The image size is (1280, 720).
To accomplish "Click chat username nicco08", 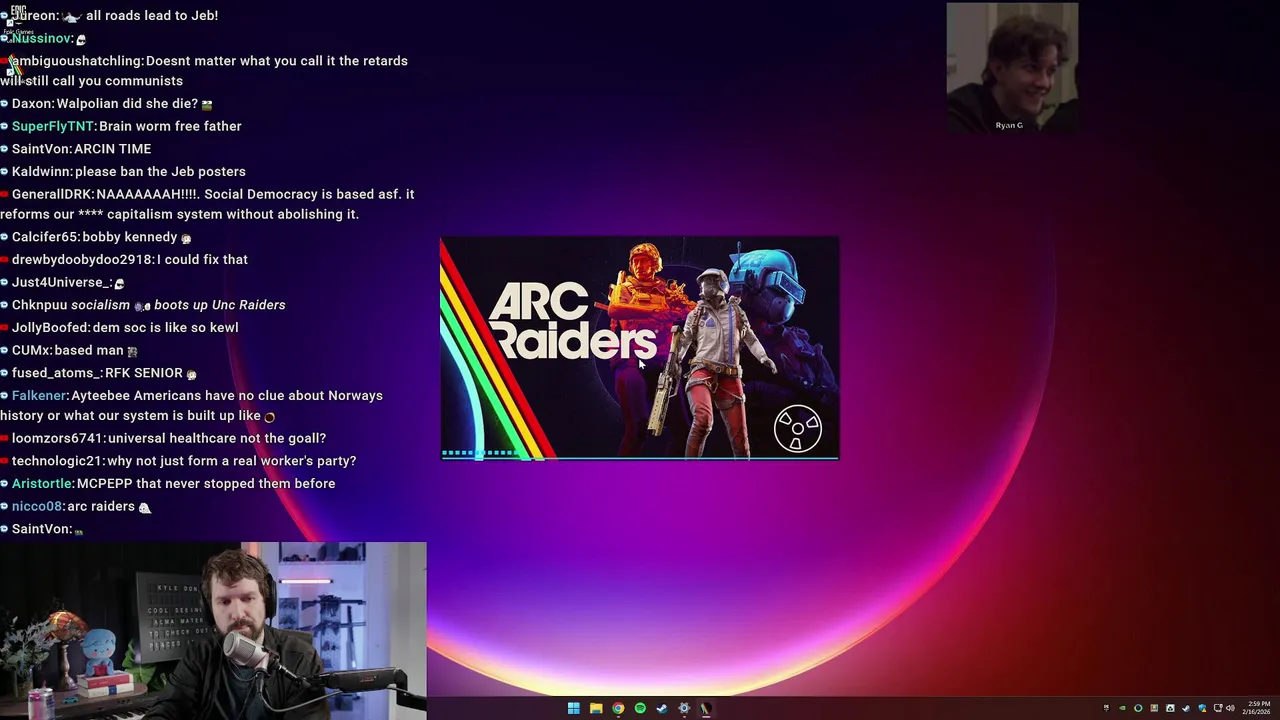I will click(x=37, y=507).
